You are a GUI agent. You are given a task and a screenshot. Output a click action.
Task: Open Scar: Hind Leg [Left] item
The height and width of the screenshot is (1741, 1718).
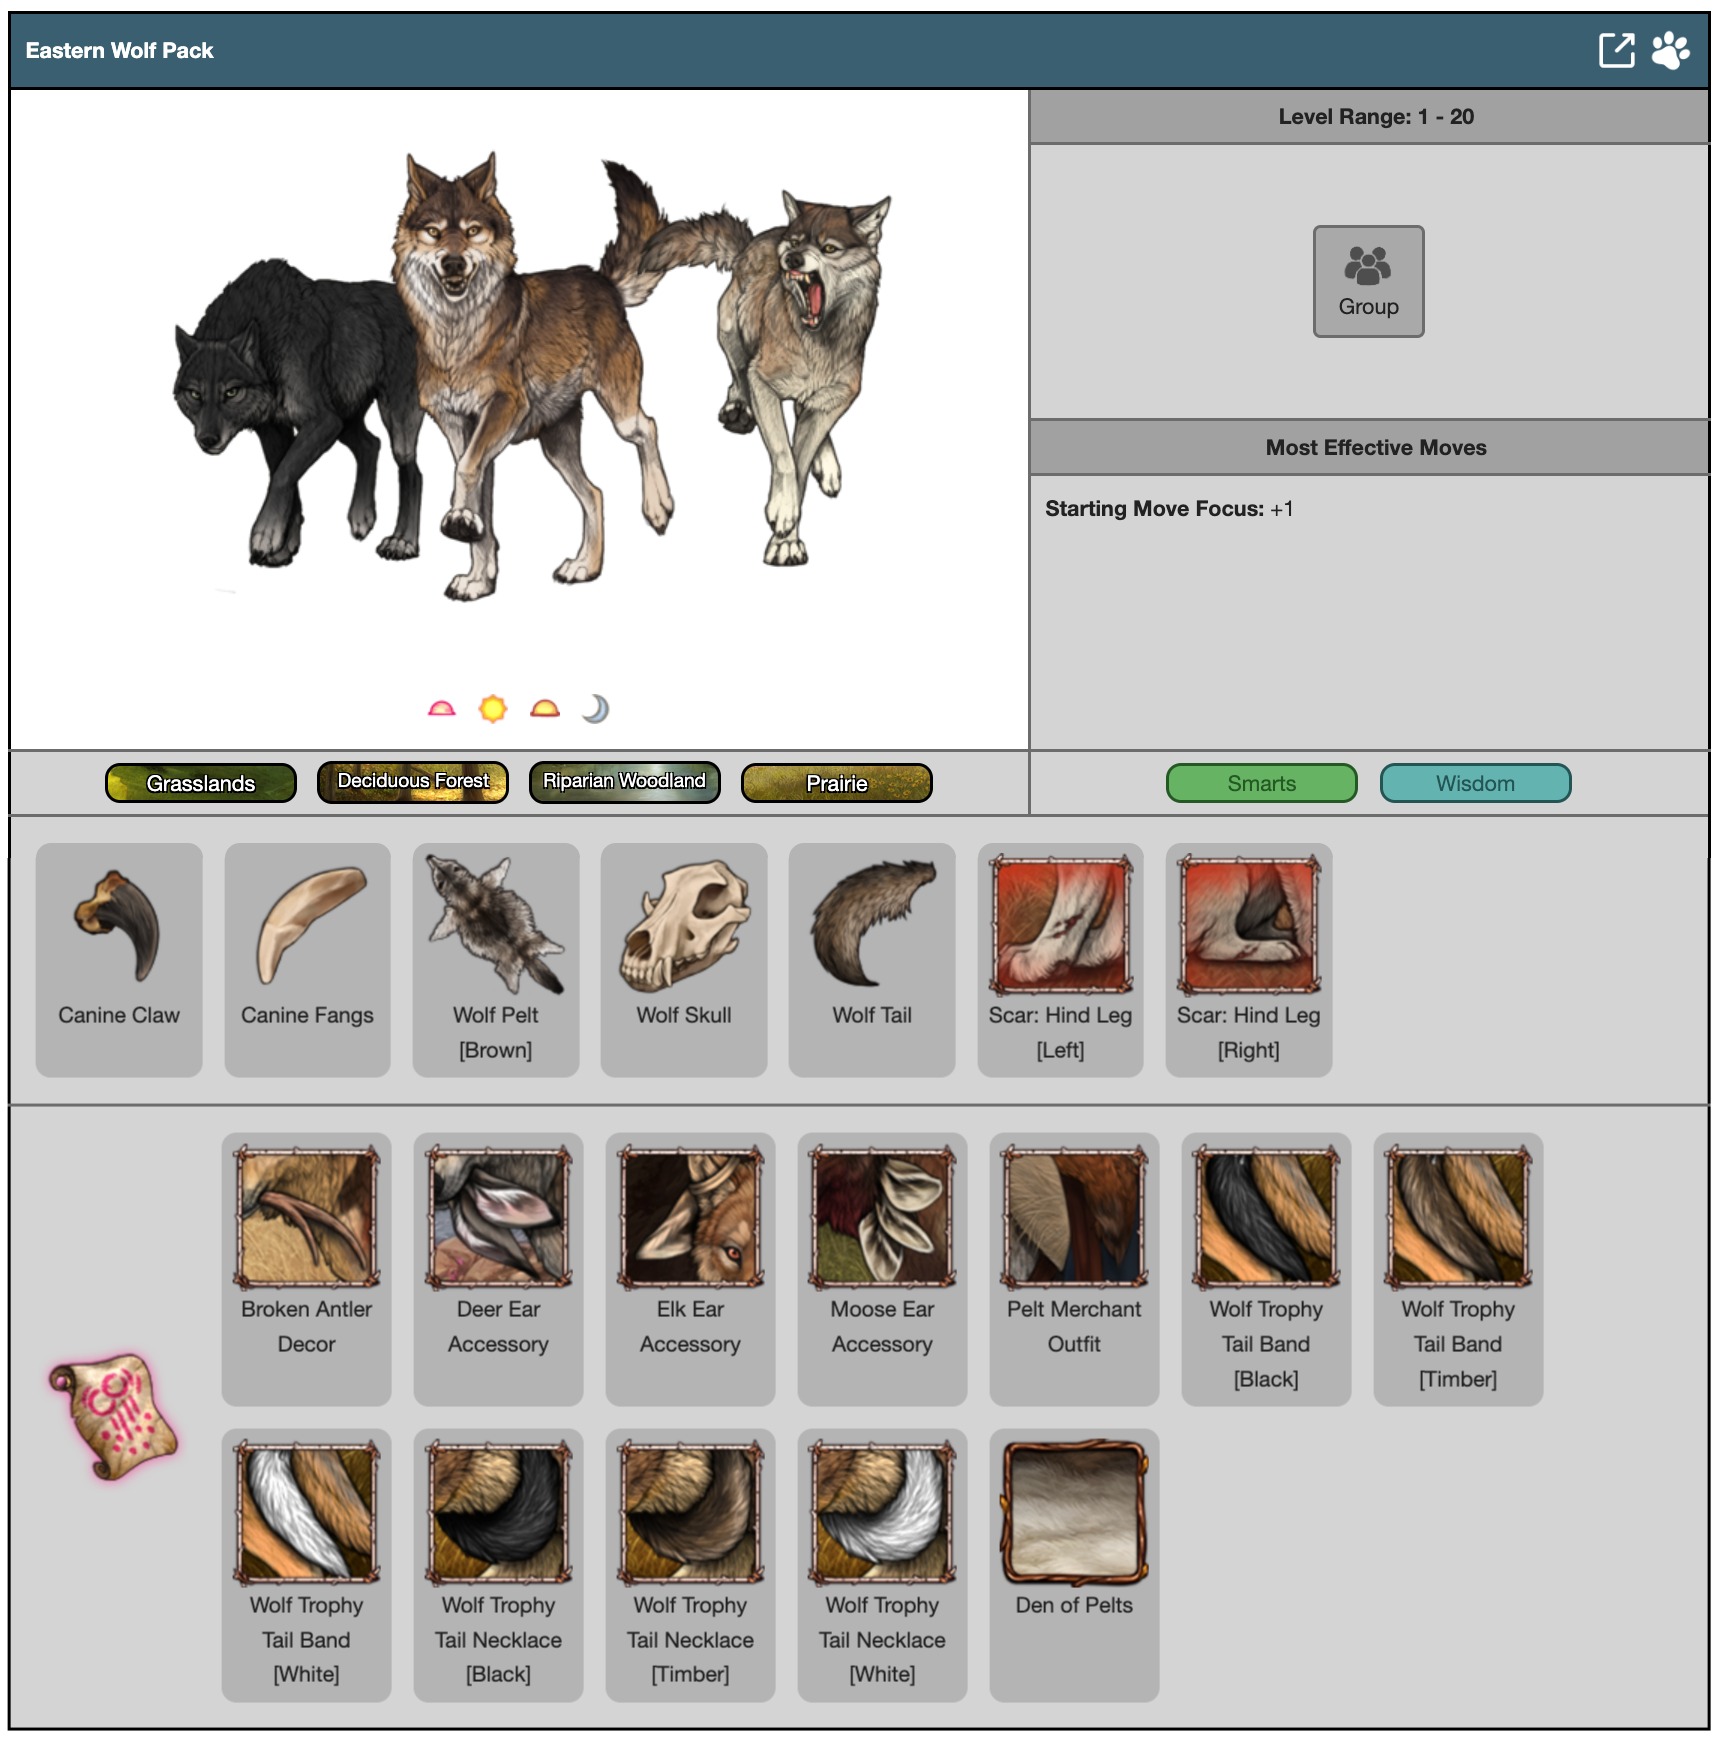(x=1060, y=958)
